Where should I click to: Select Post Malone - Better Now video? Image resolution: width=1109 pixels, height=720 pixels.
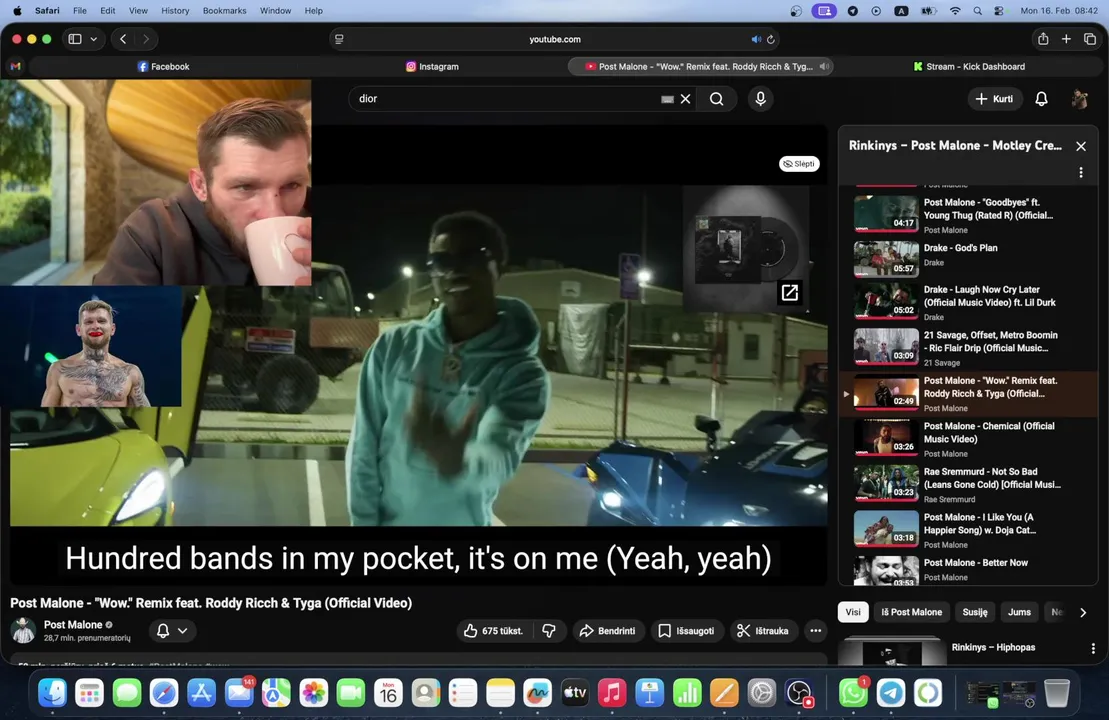click(x=968, y=569)
